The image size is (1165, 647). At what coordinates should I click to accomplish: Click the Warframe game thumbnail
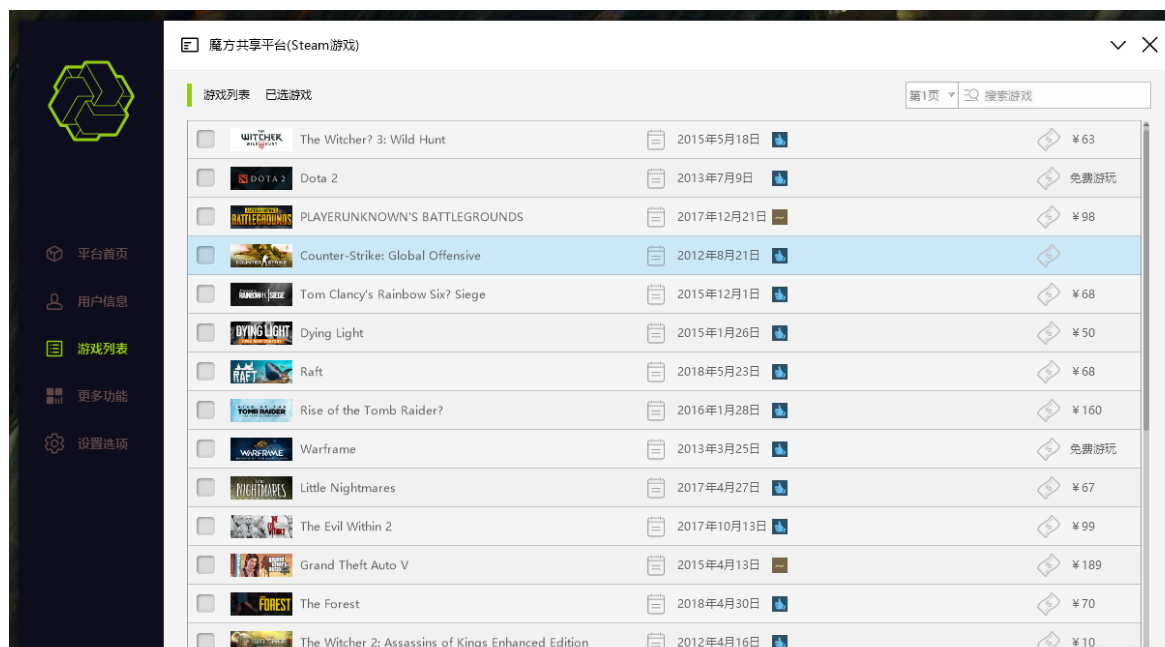(x=261, y=449)
